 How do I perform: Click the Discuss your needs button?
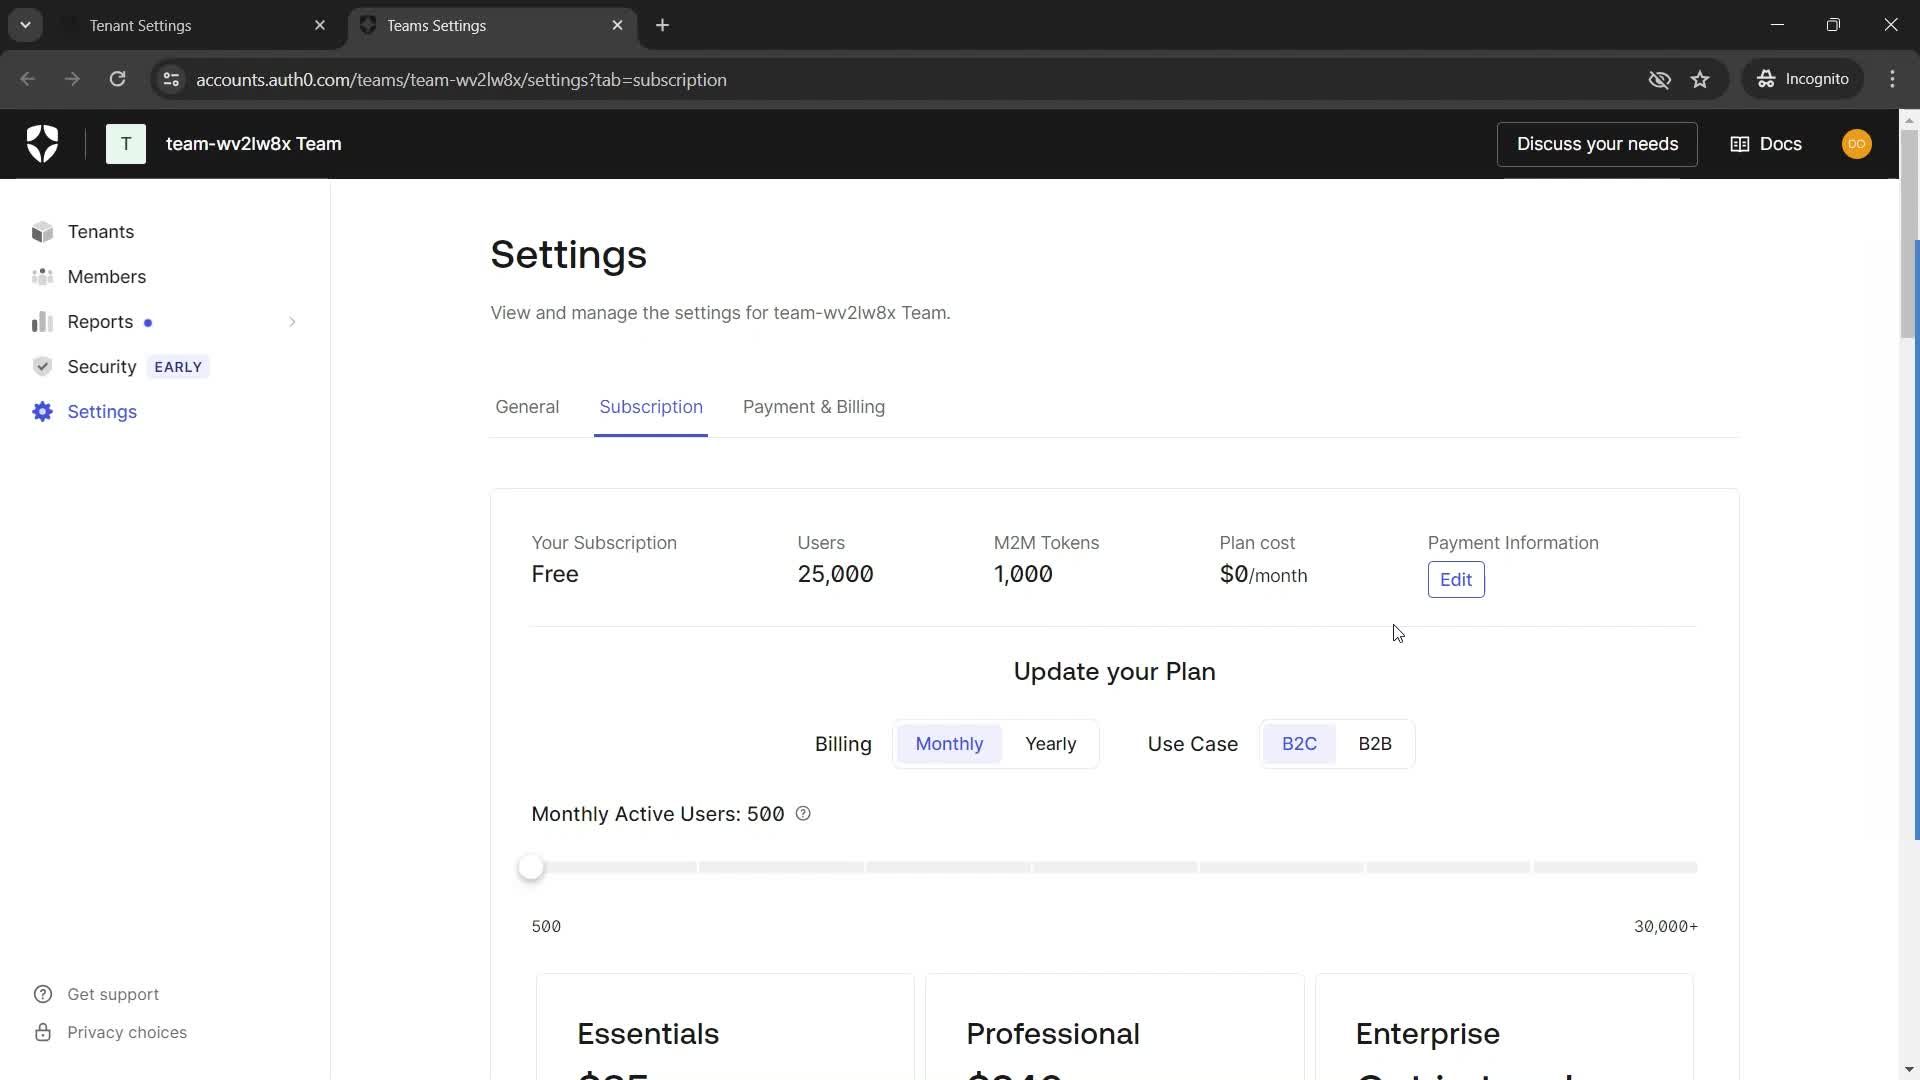[1597, 144]
